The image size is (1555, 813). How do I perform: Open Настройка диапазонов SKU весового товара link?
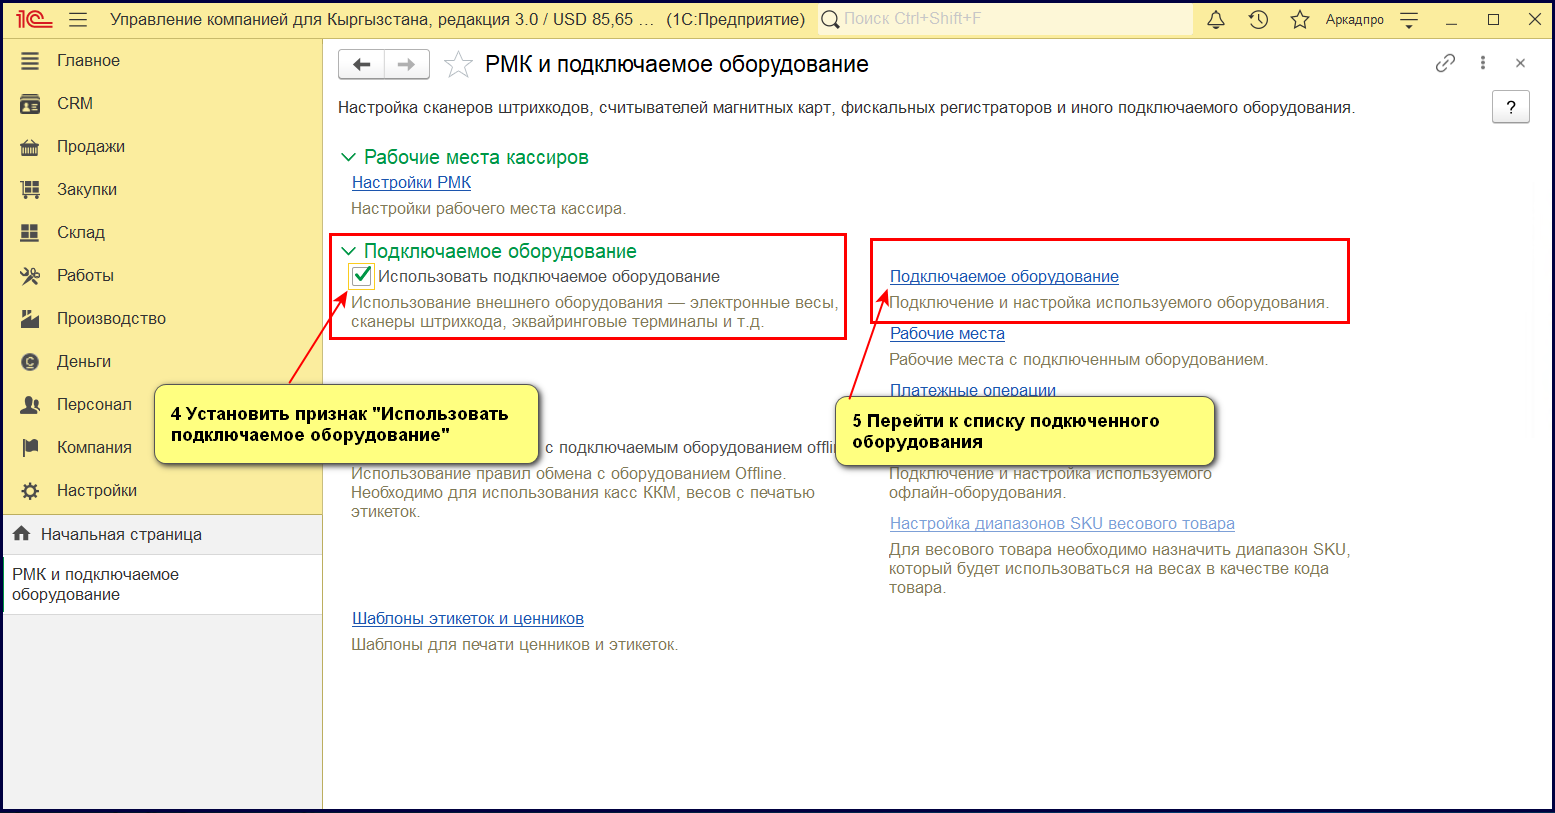click(1062, 524)
